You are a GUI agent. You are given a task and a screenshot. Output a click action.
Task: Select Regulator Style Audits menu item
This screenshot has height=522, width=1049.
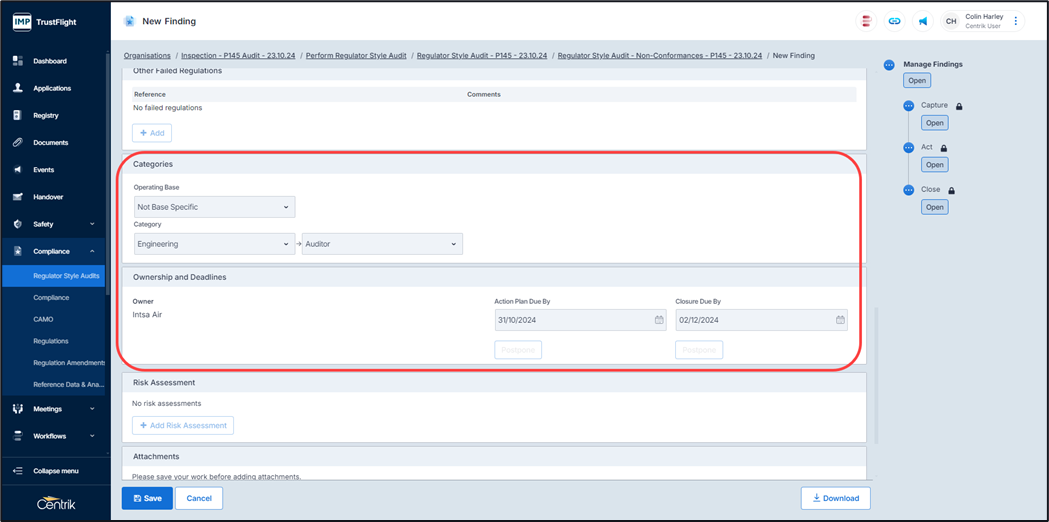pyautogui.click(x=66, y=276)
